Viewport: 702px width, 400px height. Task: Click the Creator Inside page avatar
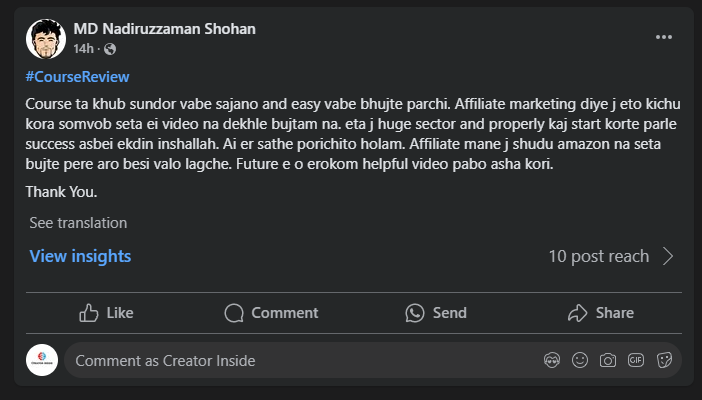click(42, 360)
